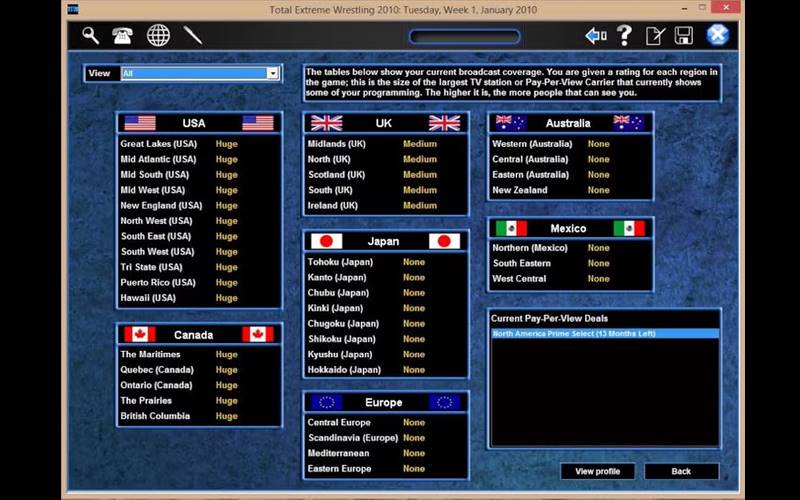Viewport: 800px width, 500px height.
Task: Click the notepad edit icon
Action: [x=655, y=36]
